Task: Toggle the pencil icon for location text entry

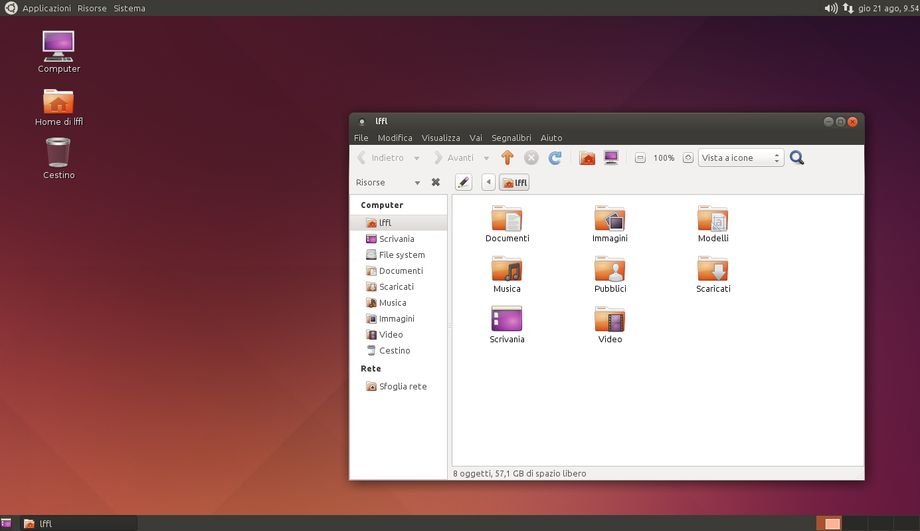Action: click(x=463, y=182)
